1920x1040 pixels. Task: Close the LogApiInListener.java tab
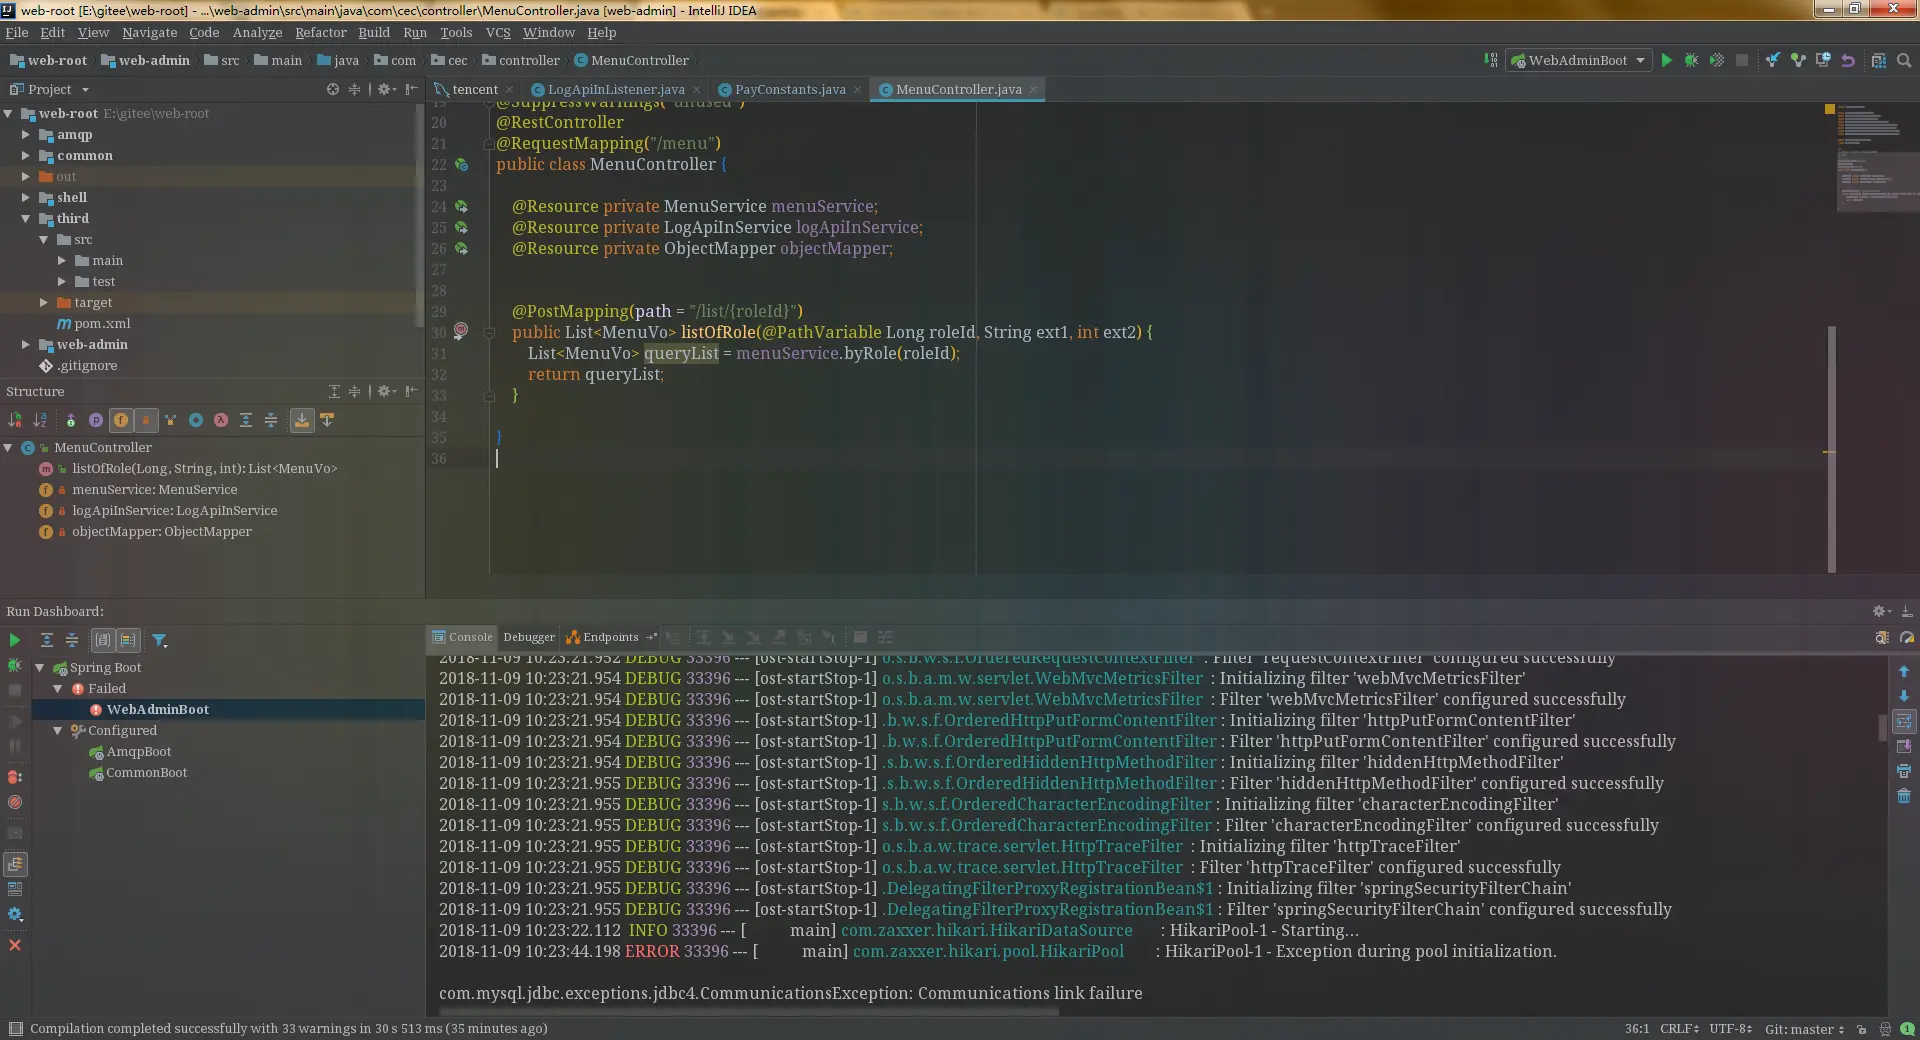[x=697, y=89]
